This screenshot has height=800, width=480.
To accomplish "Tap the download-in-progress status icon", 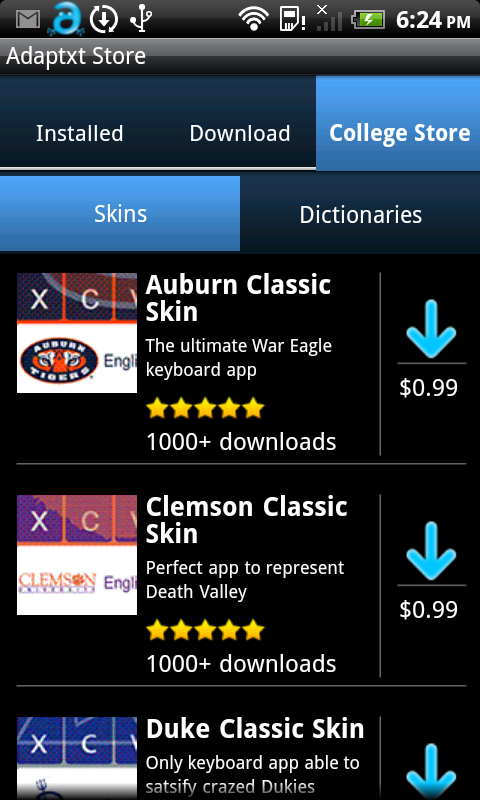I will tap(104, 20).
